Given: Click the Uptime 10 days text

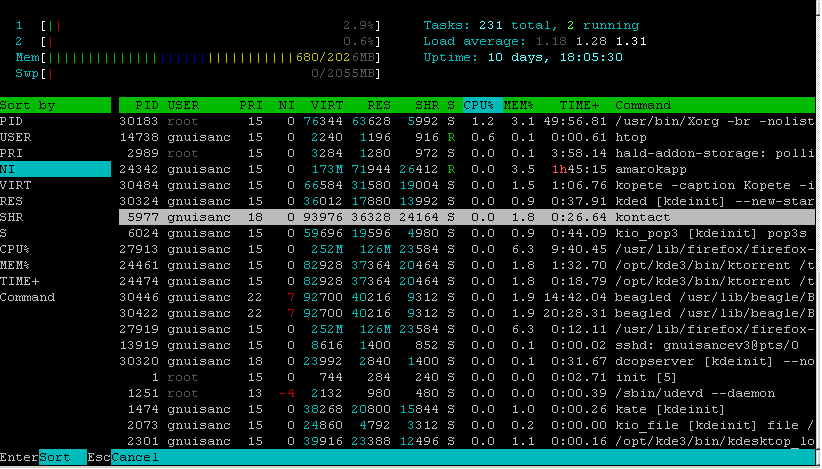Looking at the screenshot, I should point(523,57).
